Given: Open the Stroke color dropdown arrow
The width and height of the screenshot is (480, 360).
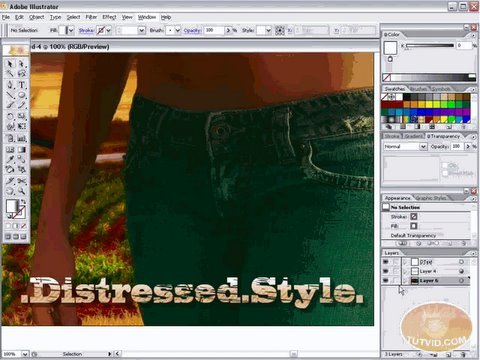Looking at the screenshot, I should point(109,30).
